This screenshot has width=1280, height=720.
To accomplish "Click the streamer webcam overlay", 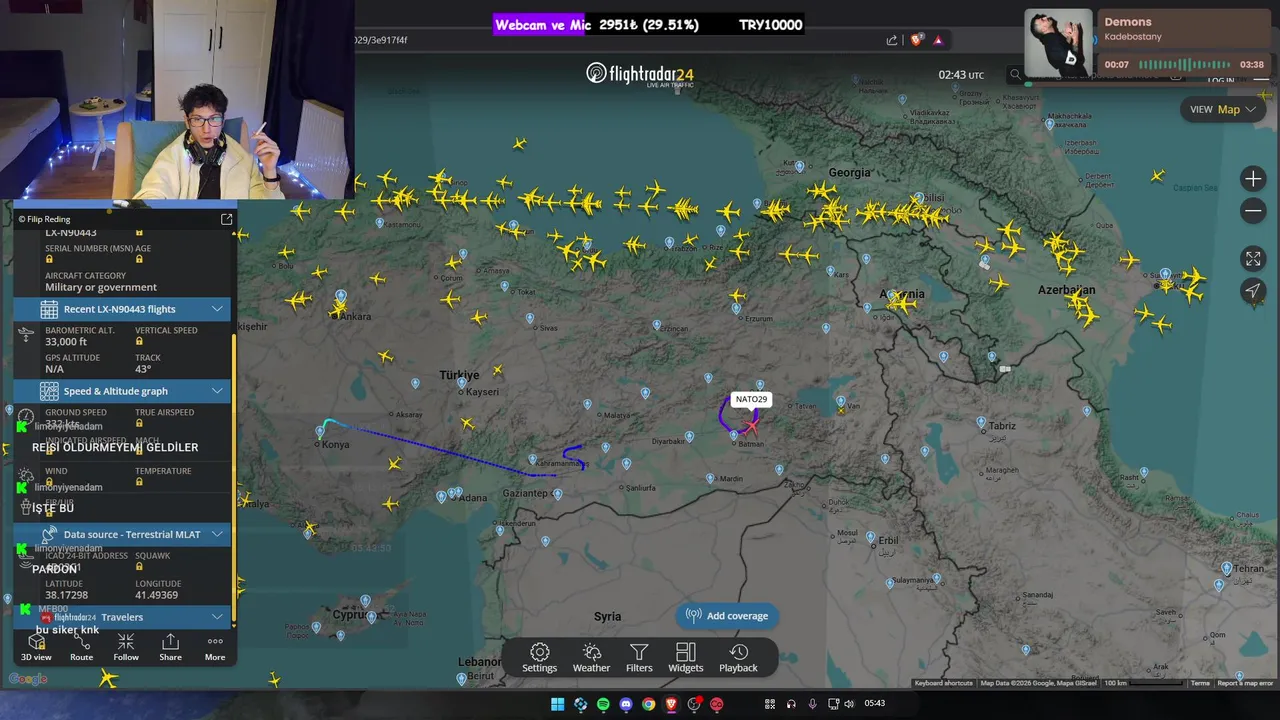I will 177,100.
